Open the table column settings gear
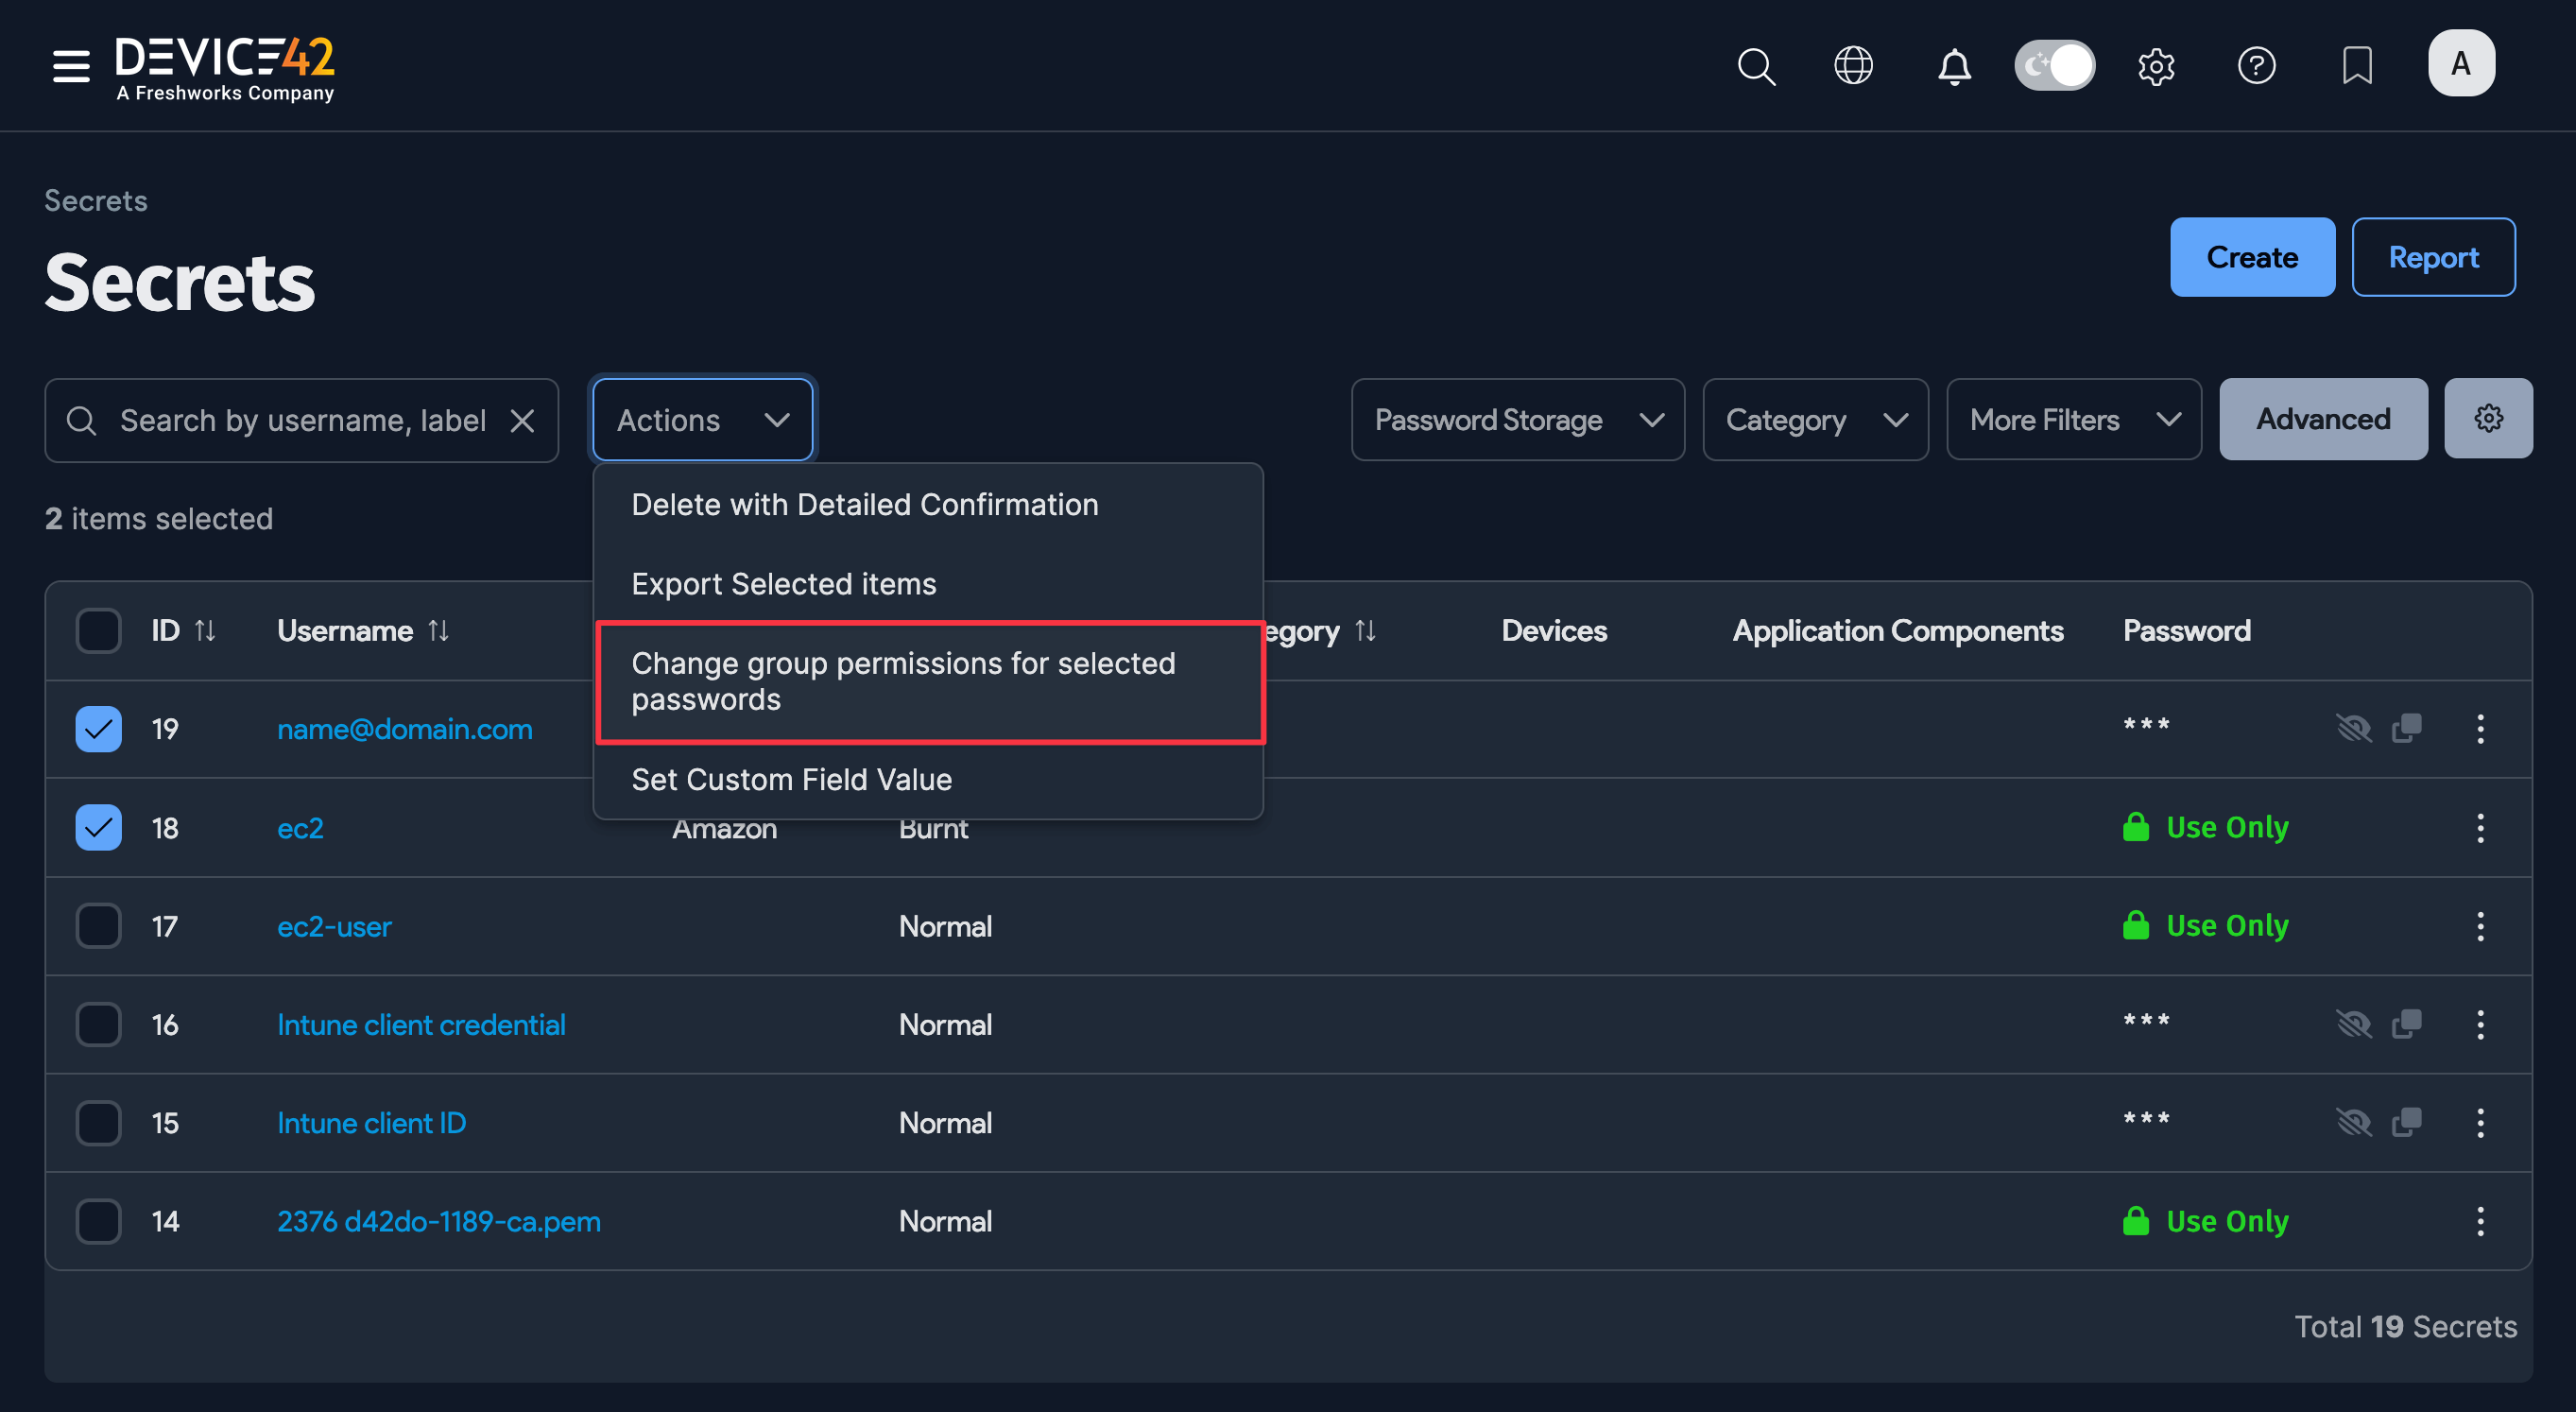 (2488, 418)
